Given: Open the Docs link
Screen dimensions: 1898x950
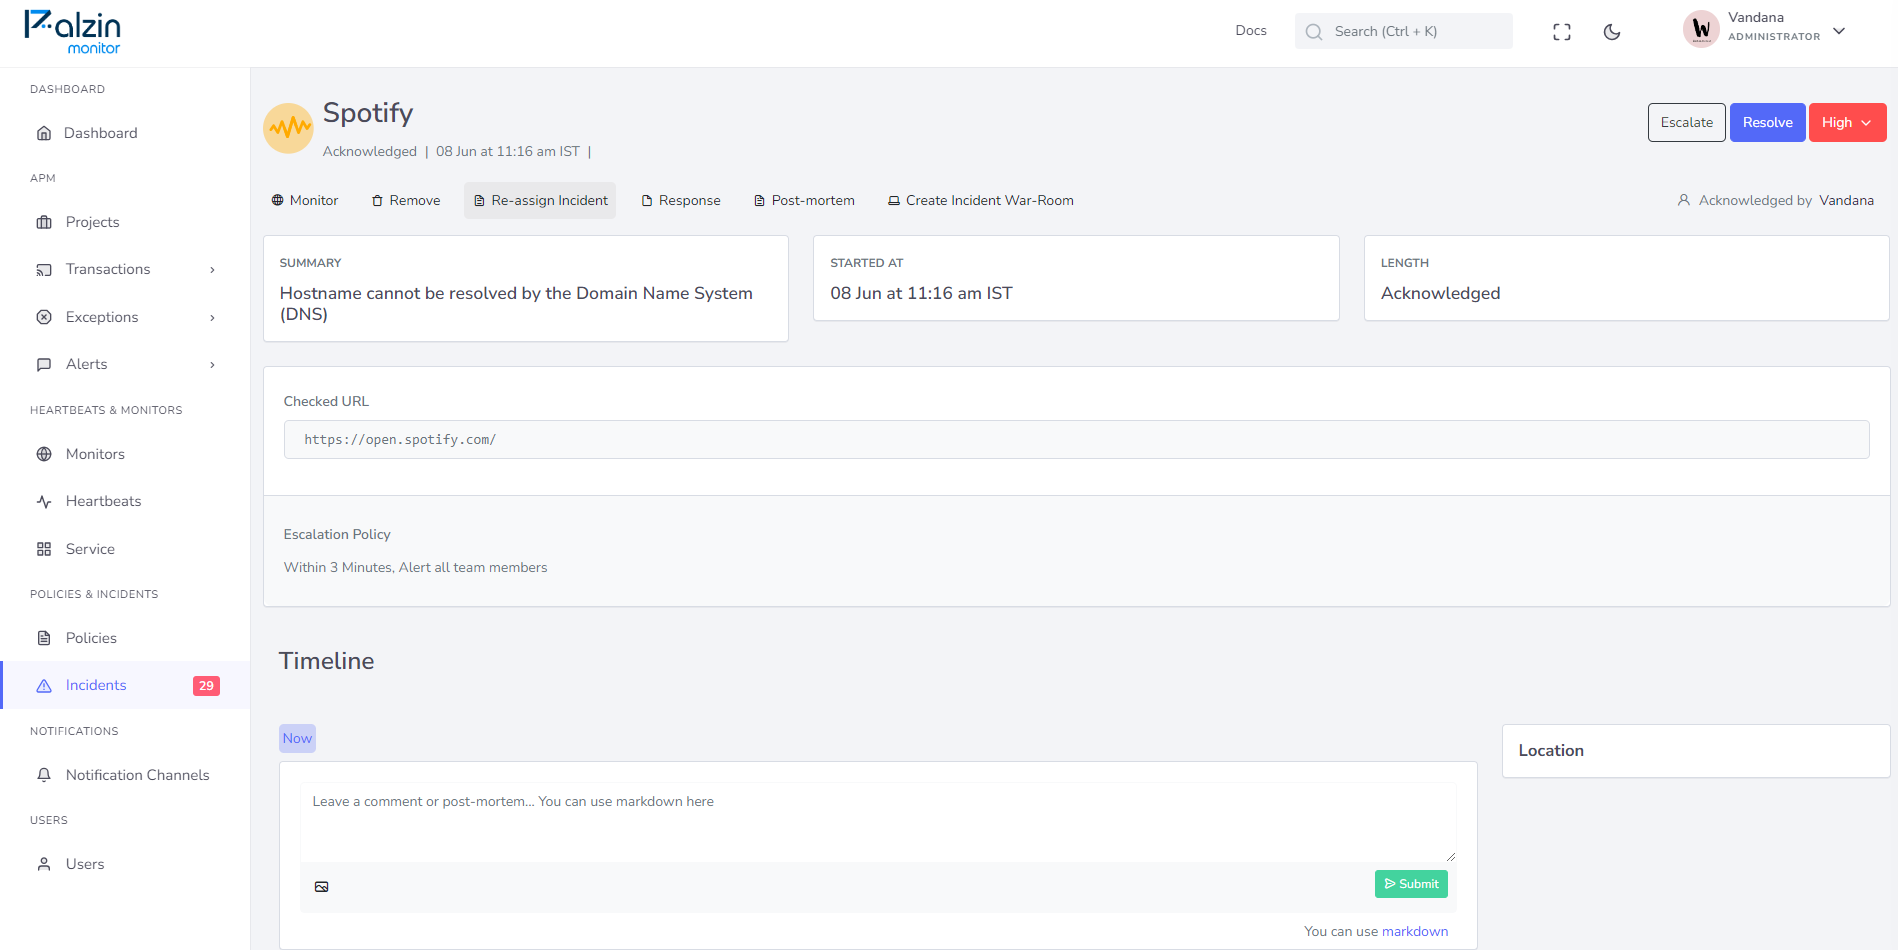Looking at the screenshot, I should (1251, 31).
